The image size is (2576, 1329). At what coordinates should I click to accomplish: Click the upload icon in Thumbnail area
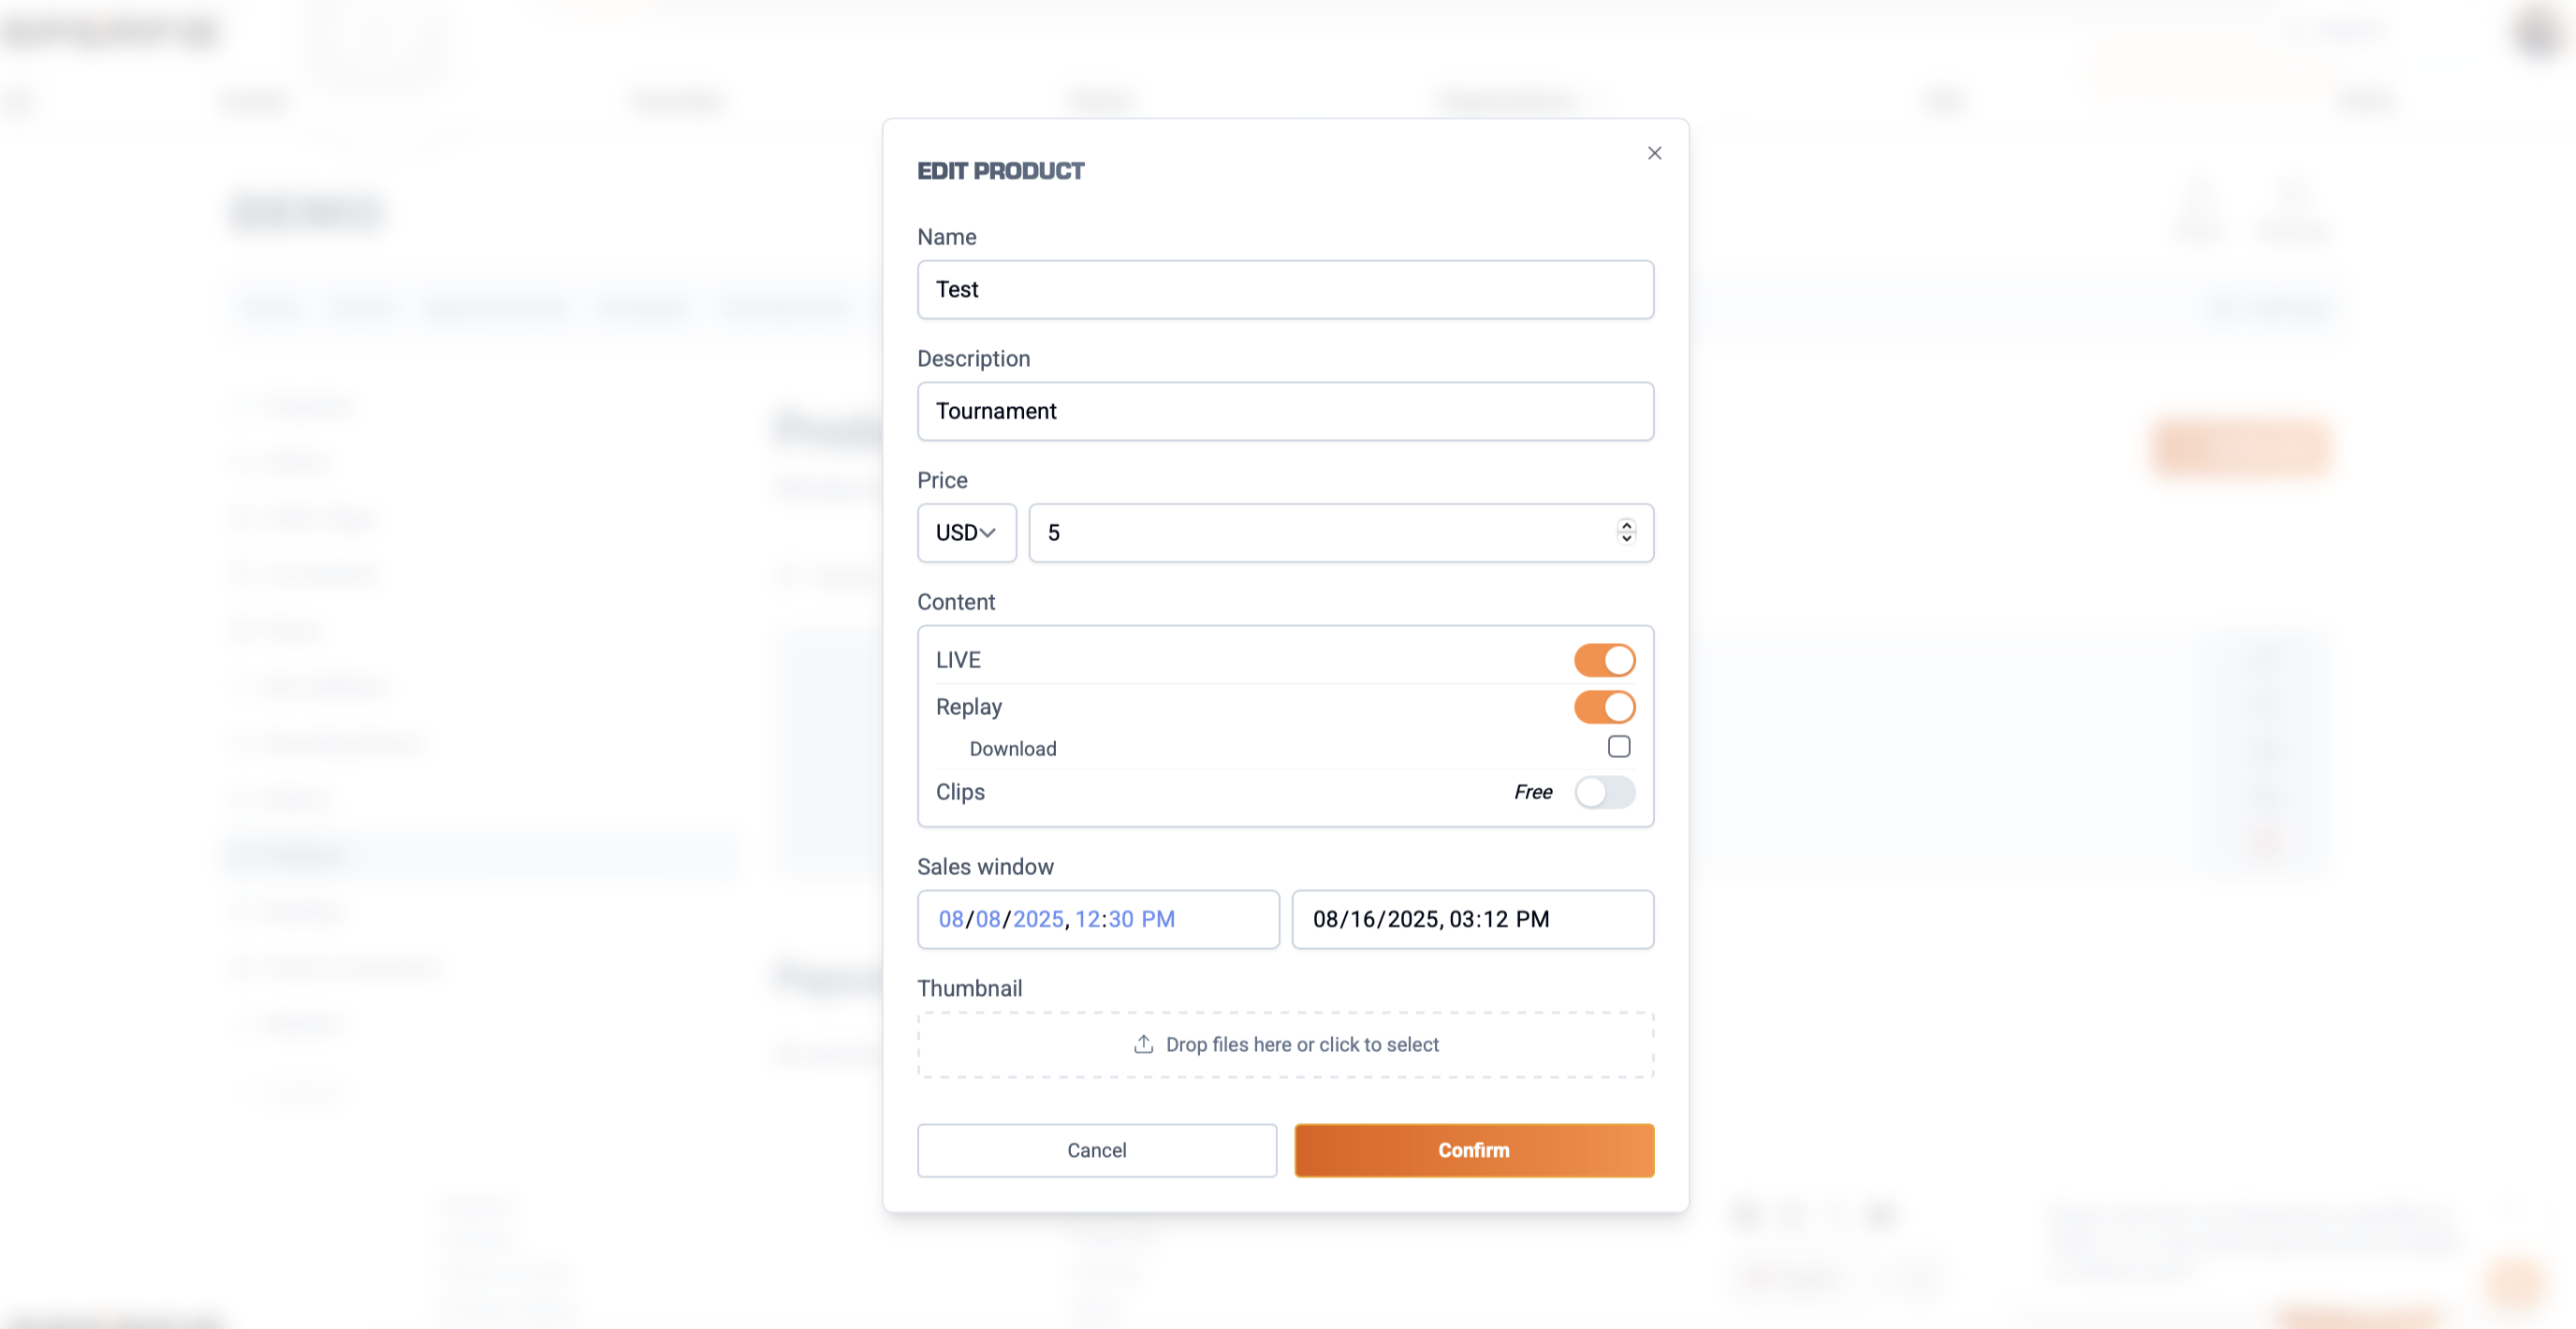pos(1143,1044)
